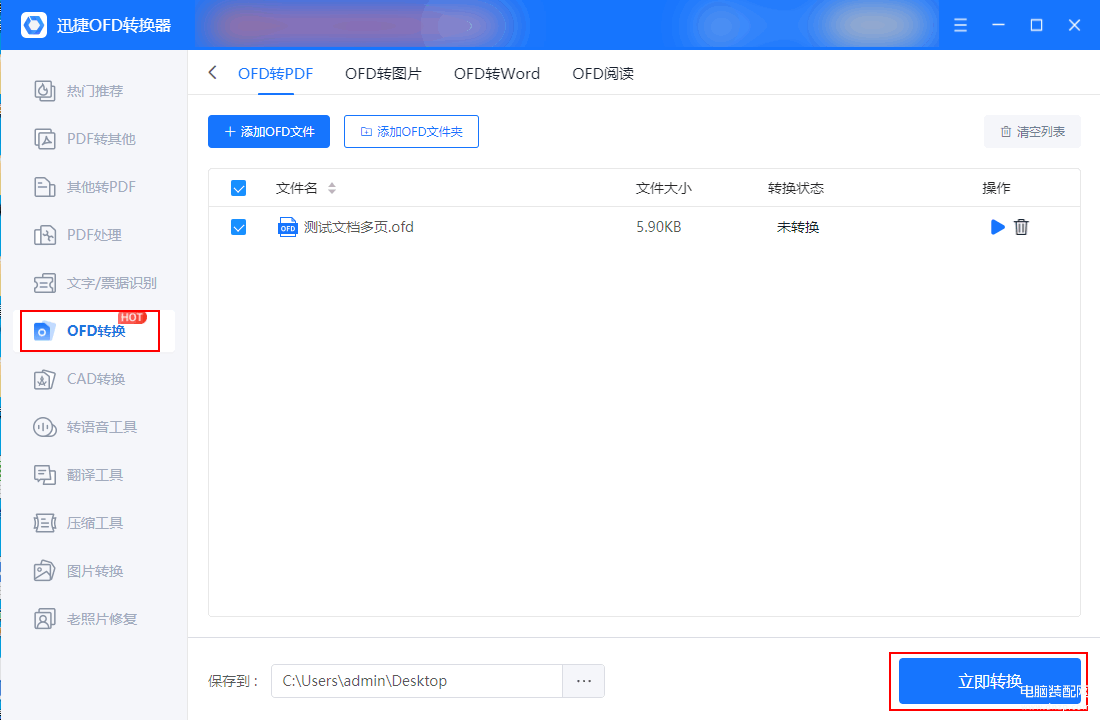Click the 添加OFD文件 button
Viewport: 1100px width, 720px height.
point(269,132)
